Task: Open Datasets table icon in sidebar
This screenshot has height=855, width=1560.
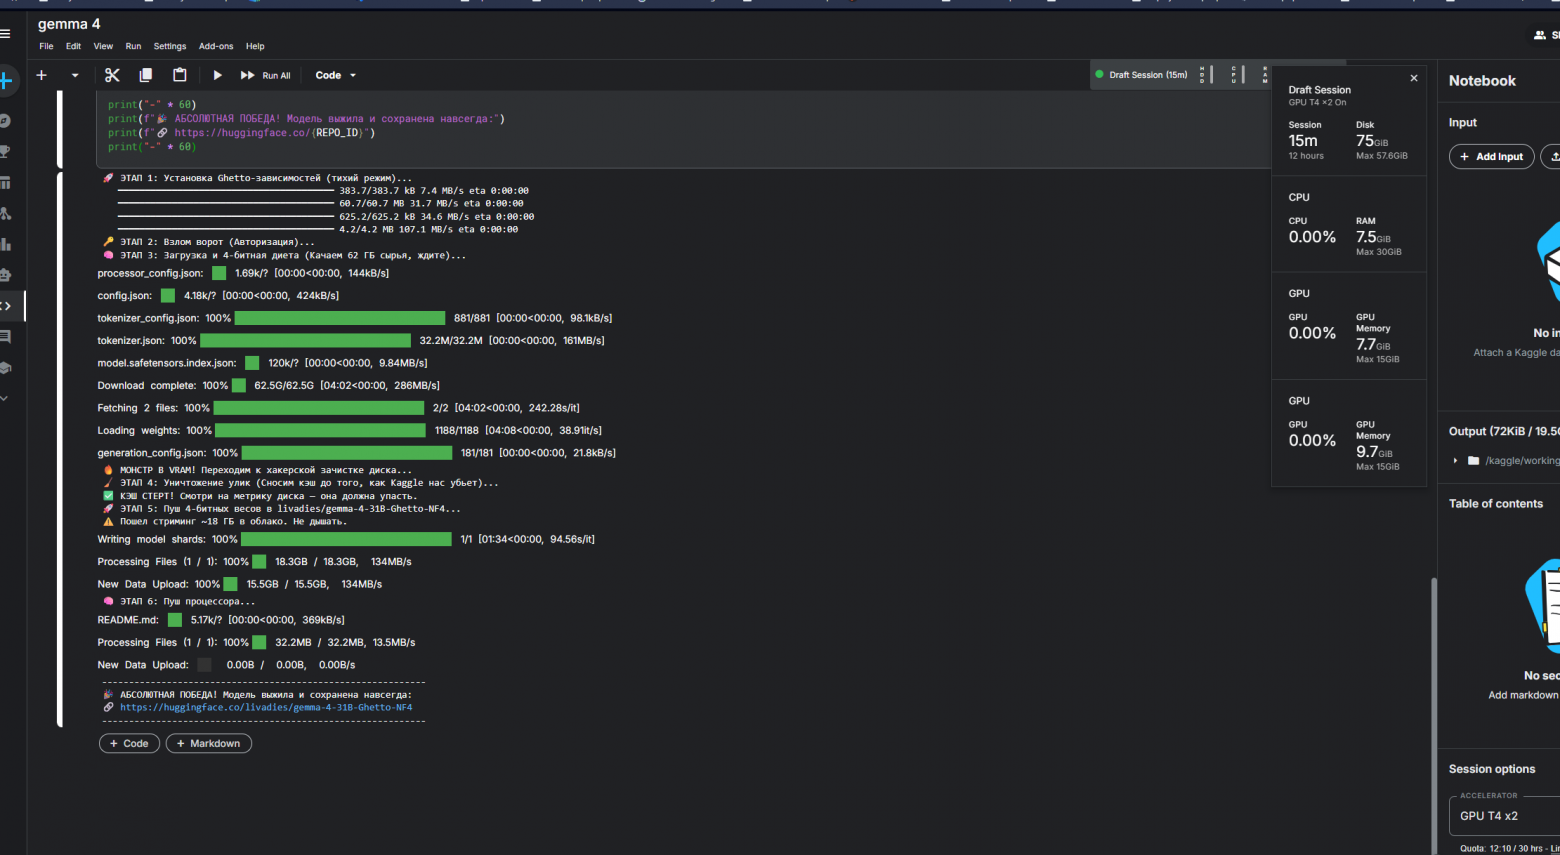Action: (5, 183)
